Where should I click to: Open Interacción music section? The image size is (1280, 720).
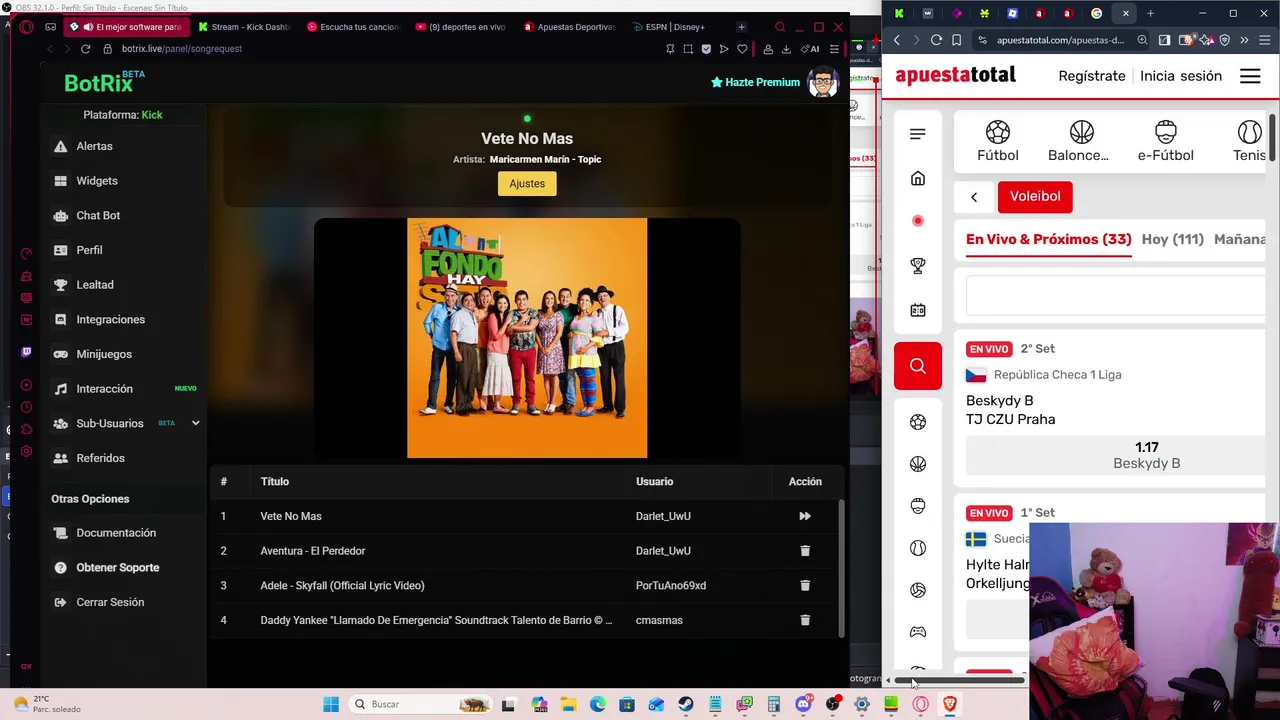tap(104, 389)
